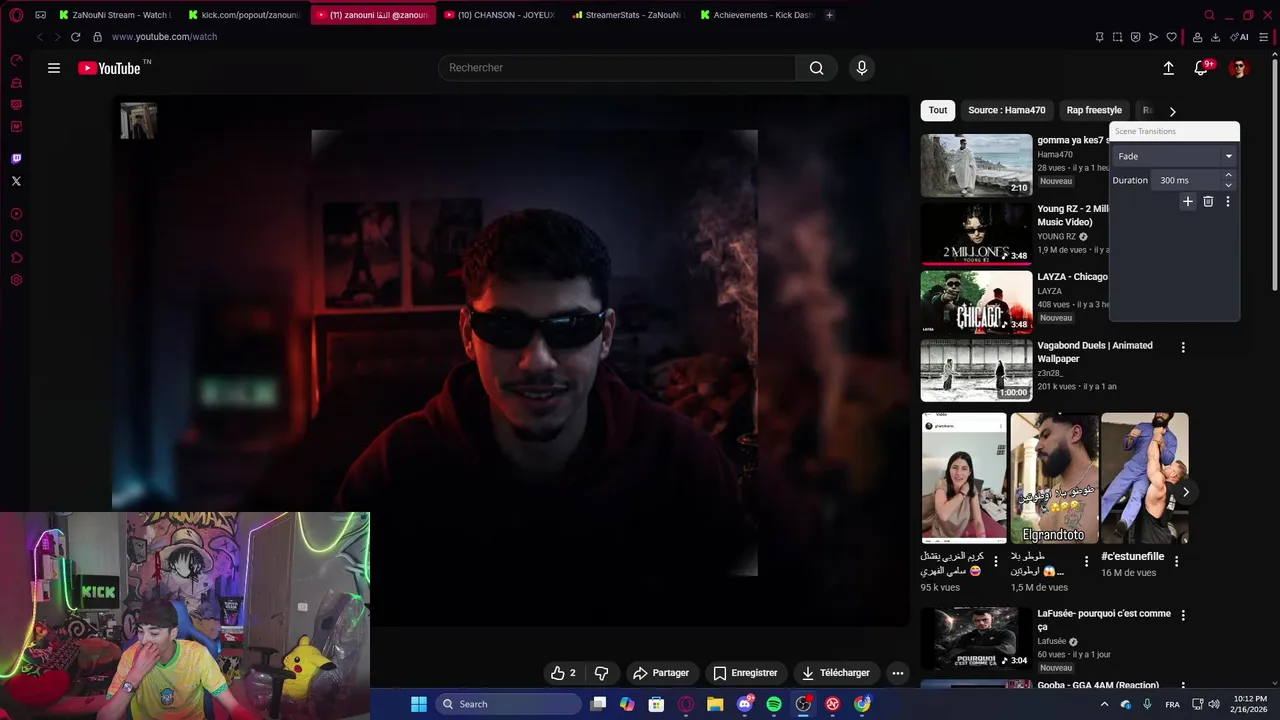Show next Shorts with right arrow

click(1186, 492)
